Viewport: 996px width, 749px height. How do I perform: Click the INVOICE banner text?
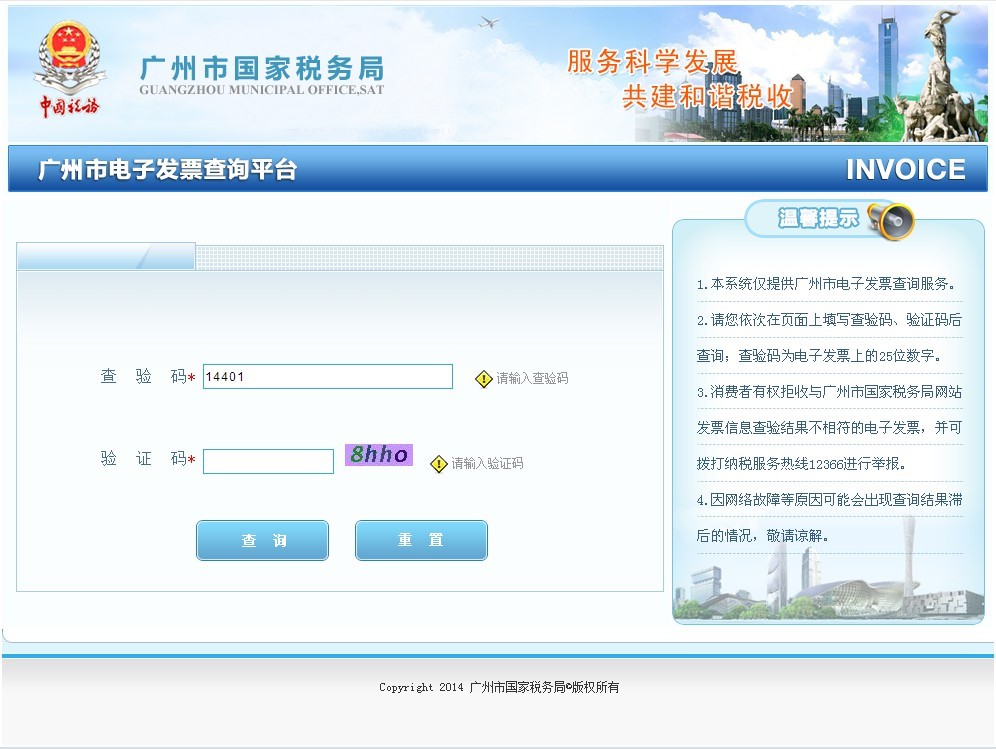906,170
